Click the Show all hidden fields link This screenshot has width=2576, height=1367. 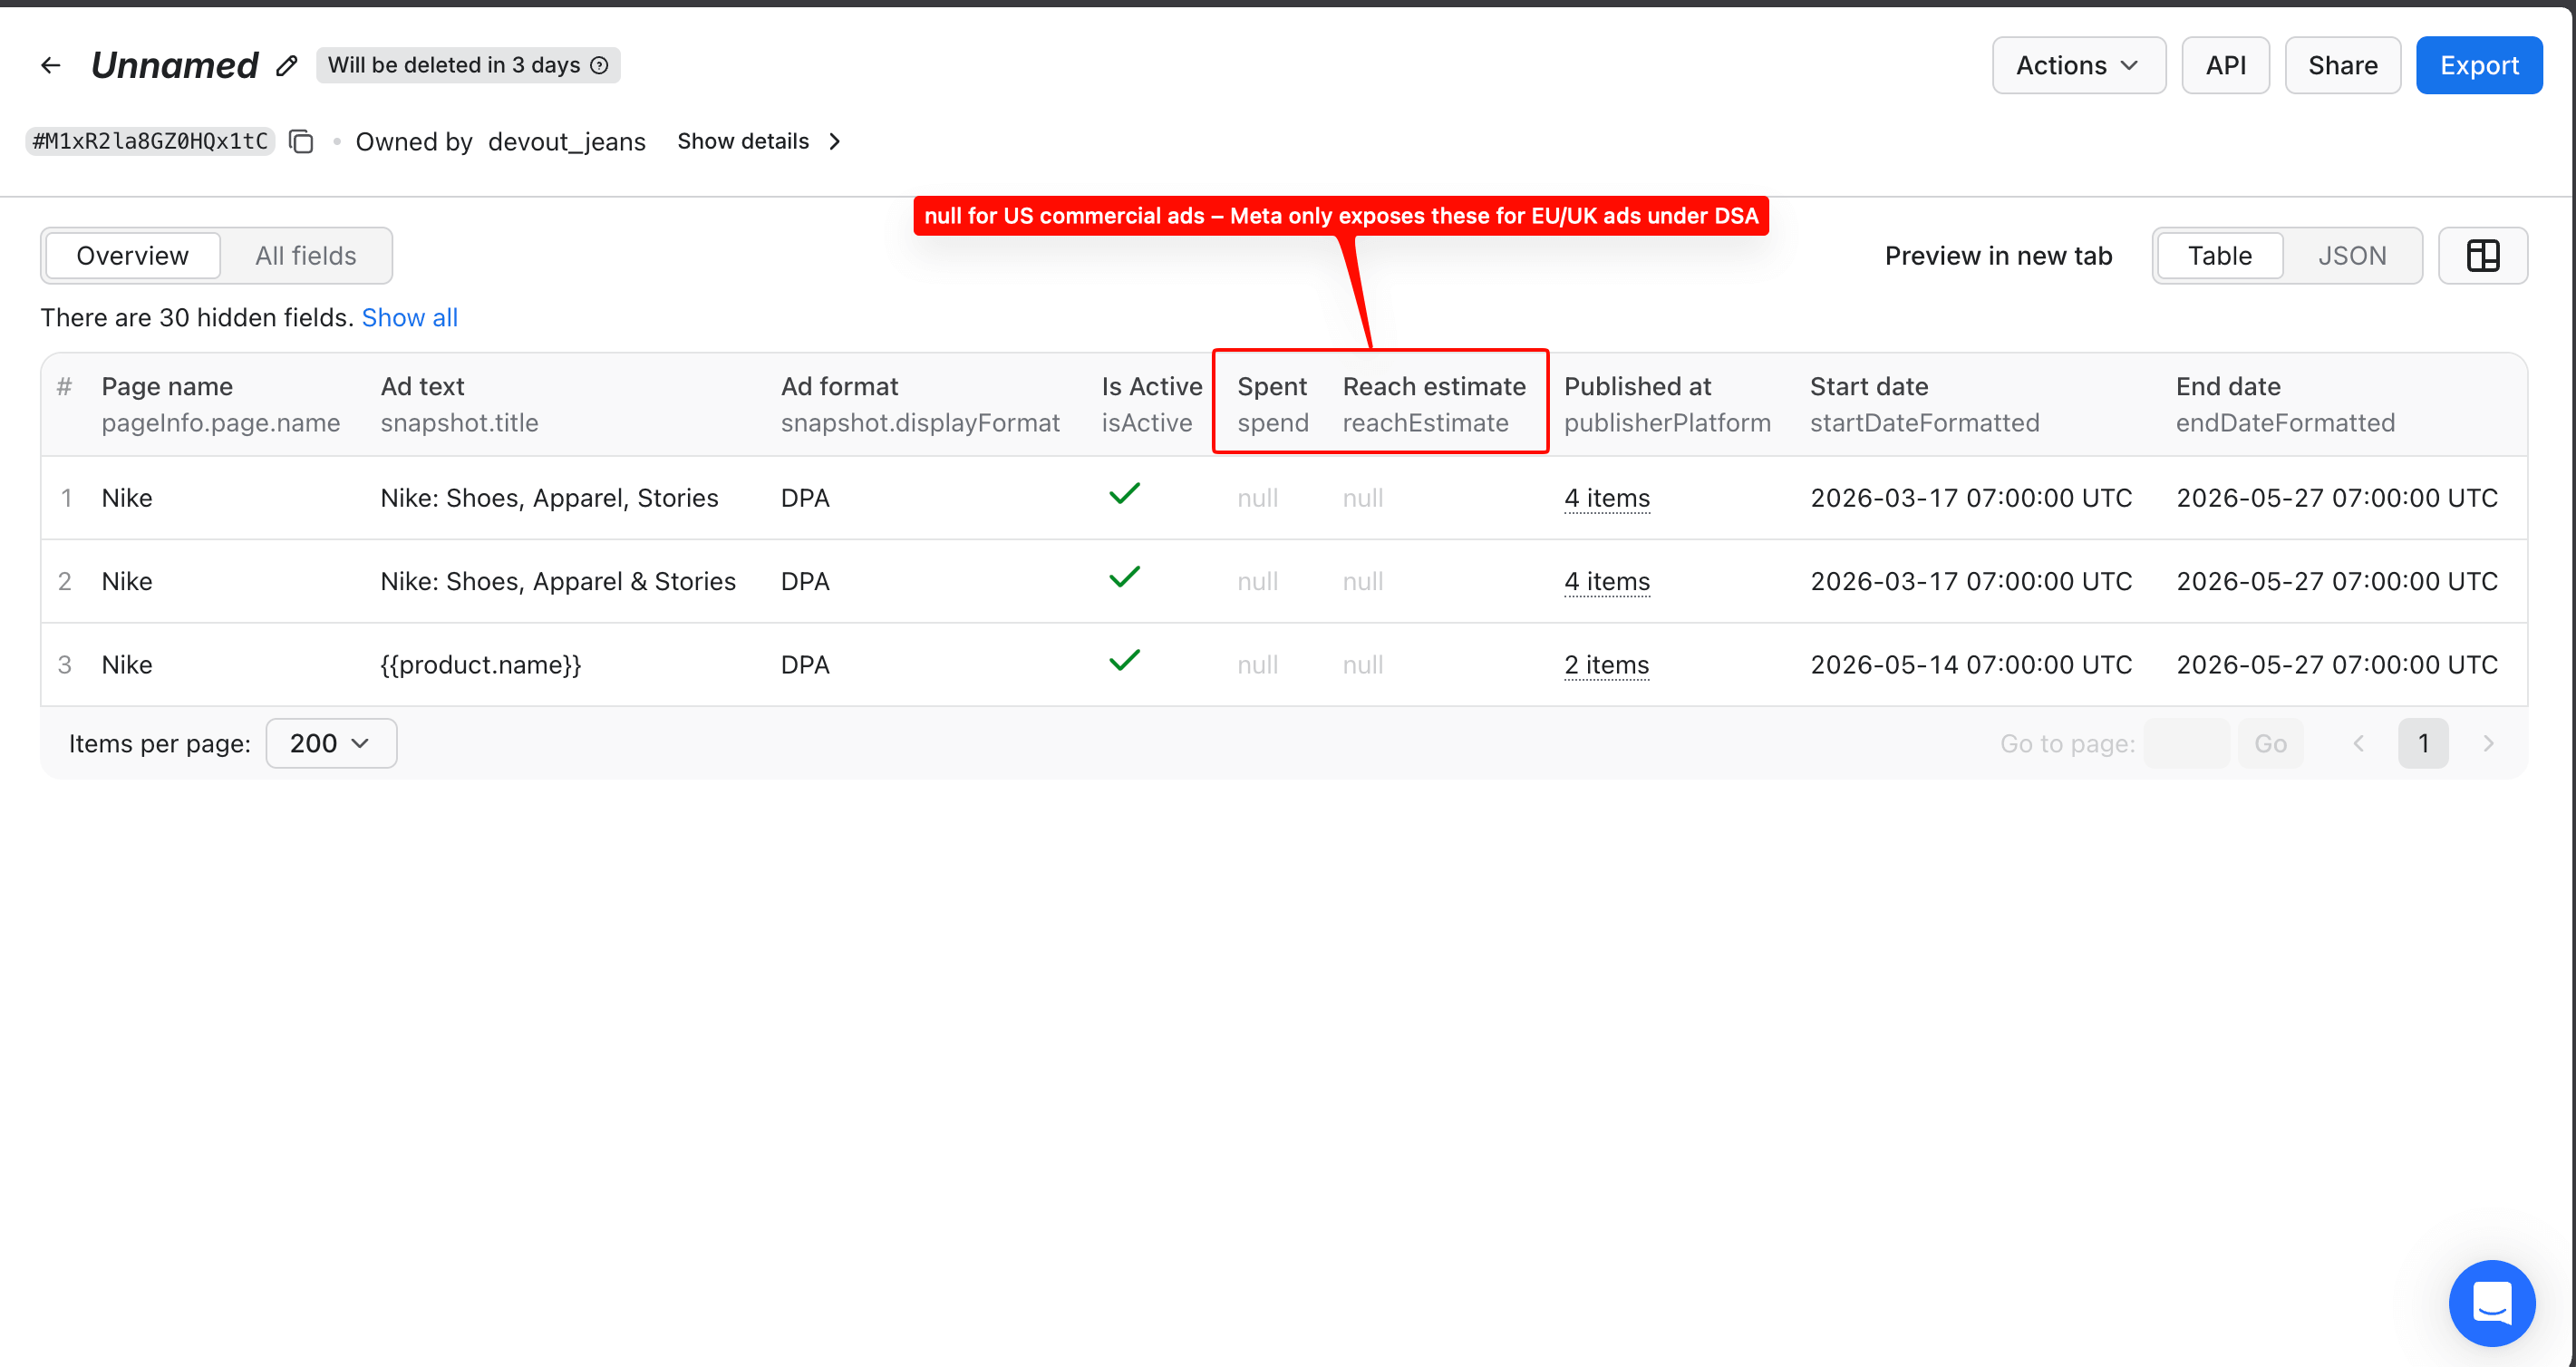pos(409,318)
